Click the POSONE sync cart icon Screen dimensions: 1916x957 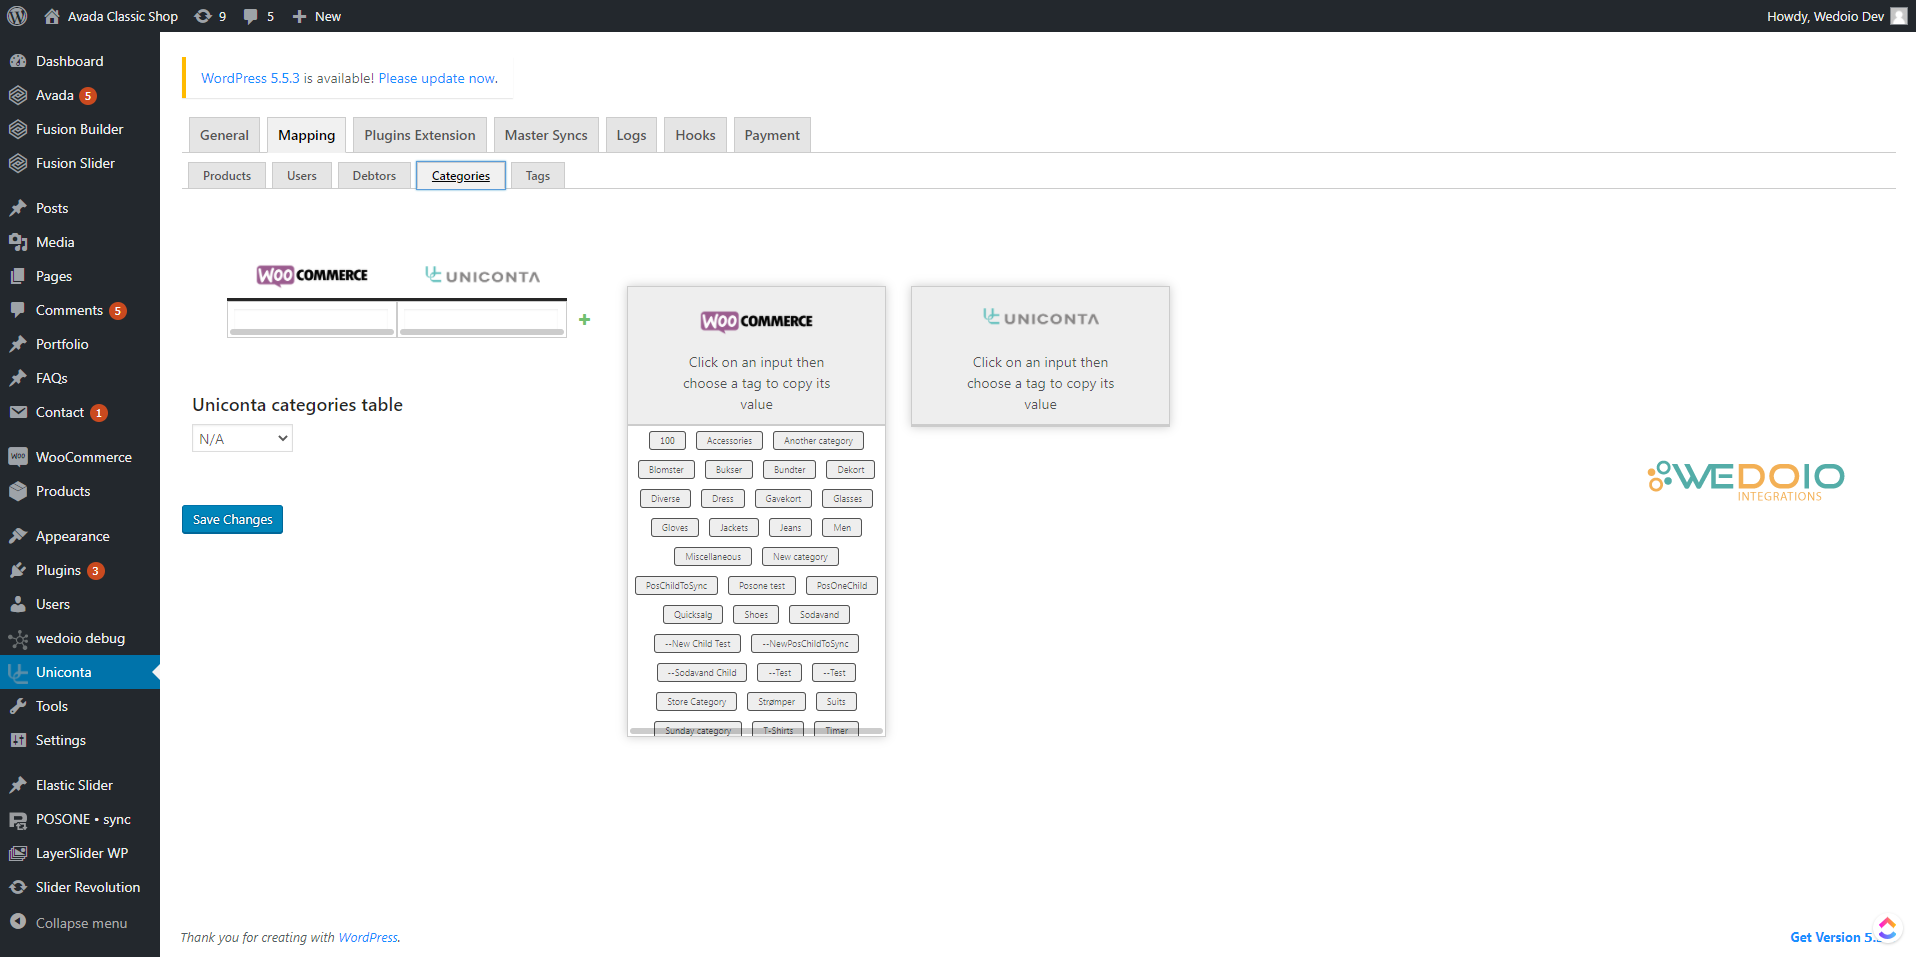[18, 819]
